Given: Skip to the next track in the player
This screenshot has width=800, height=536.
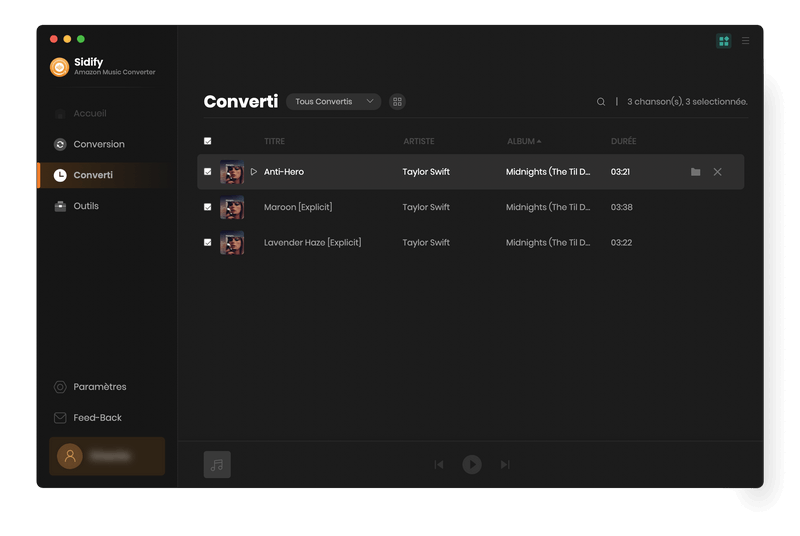Looking at the screenshot, I should [x=505, y=464].
